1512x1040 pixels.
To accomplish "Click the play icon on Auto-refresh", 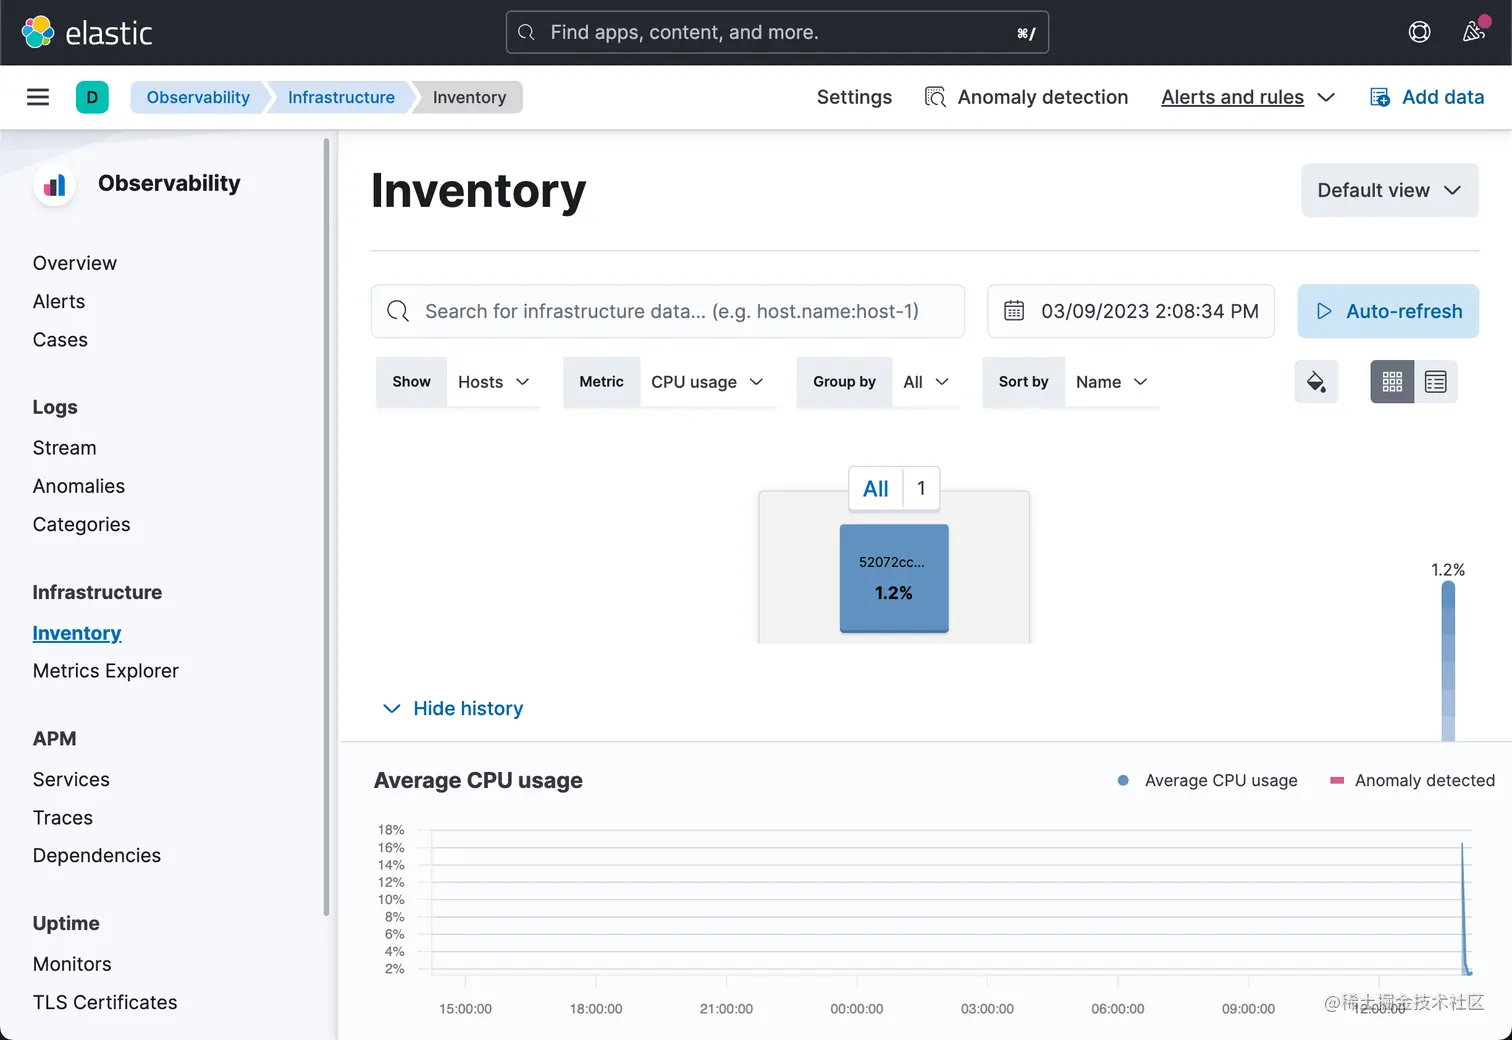I will tap(1324, 311).
